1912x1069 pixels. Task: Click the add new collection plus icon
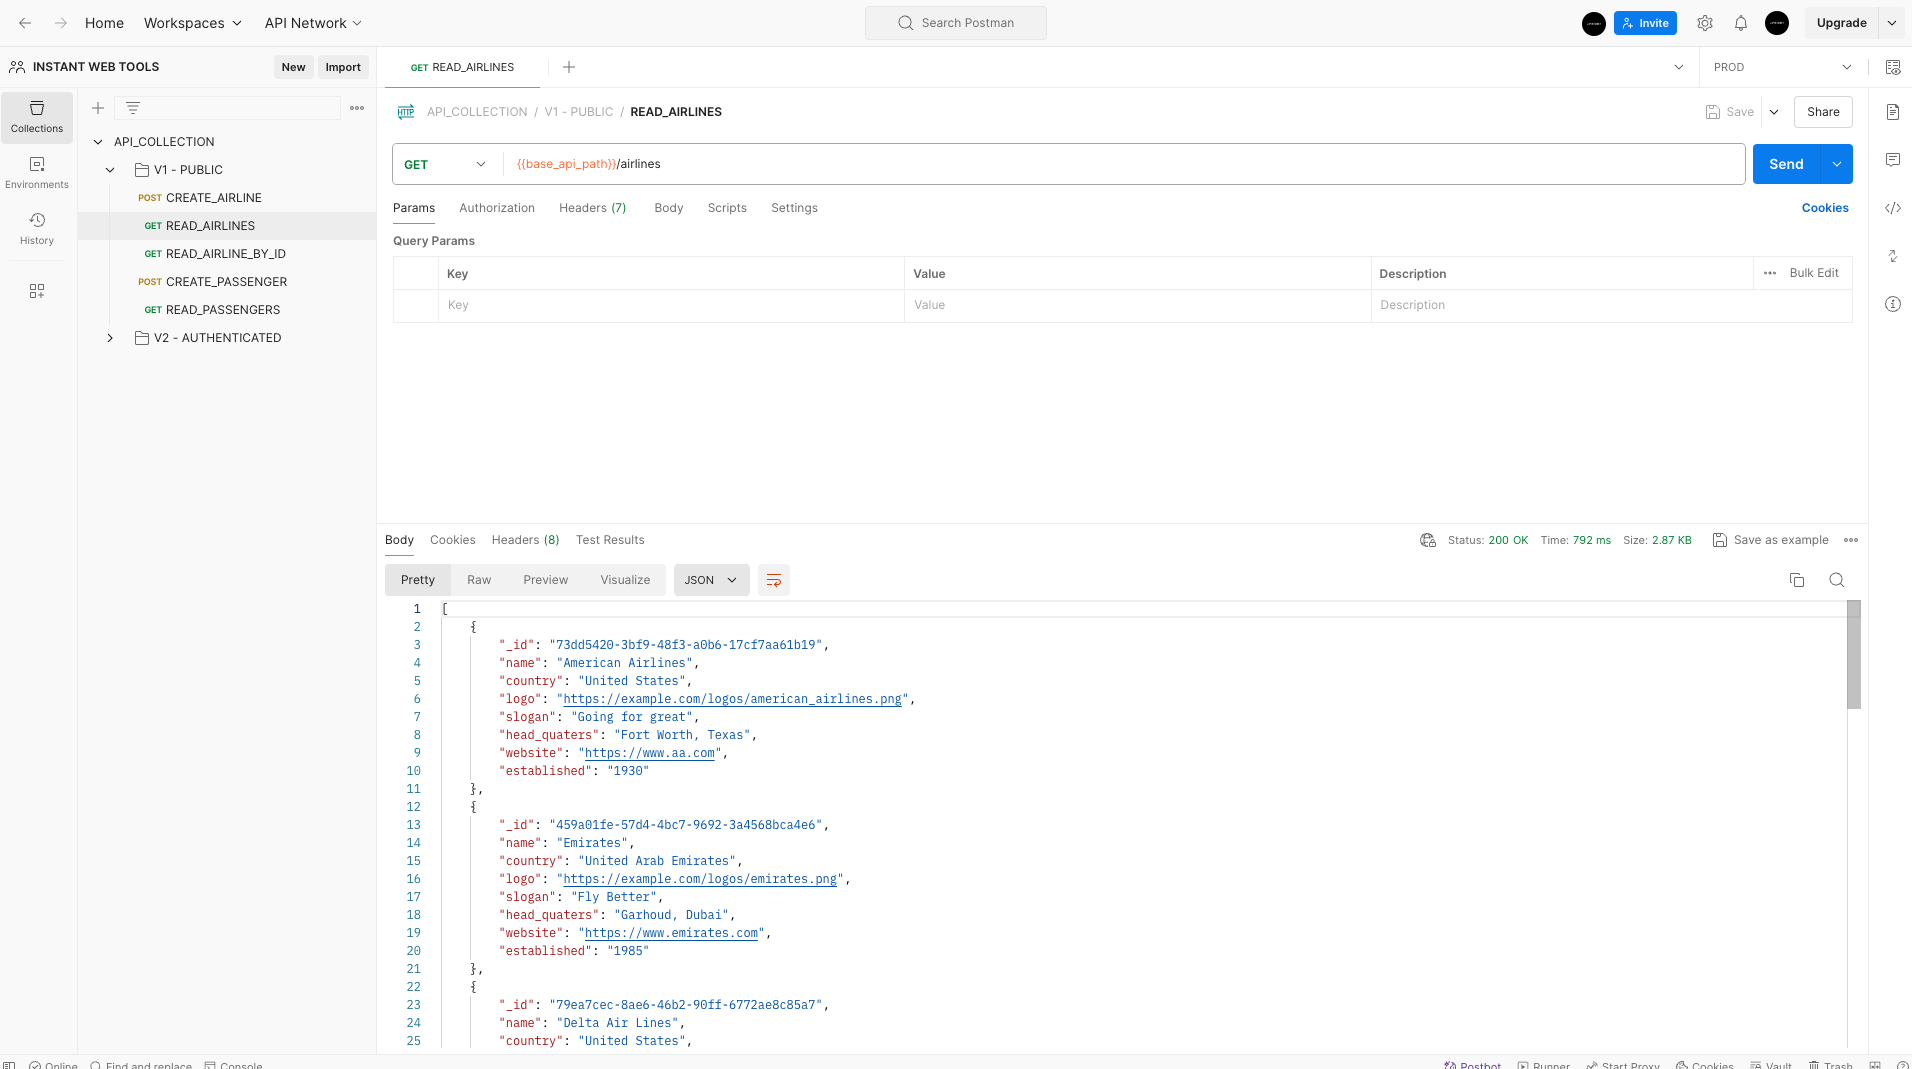click(98, 108)
